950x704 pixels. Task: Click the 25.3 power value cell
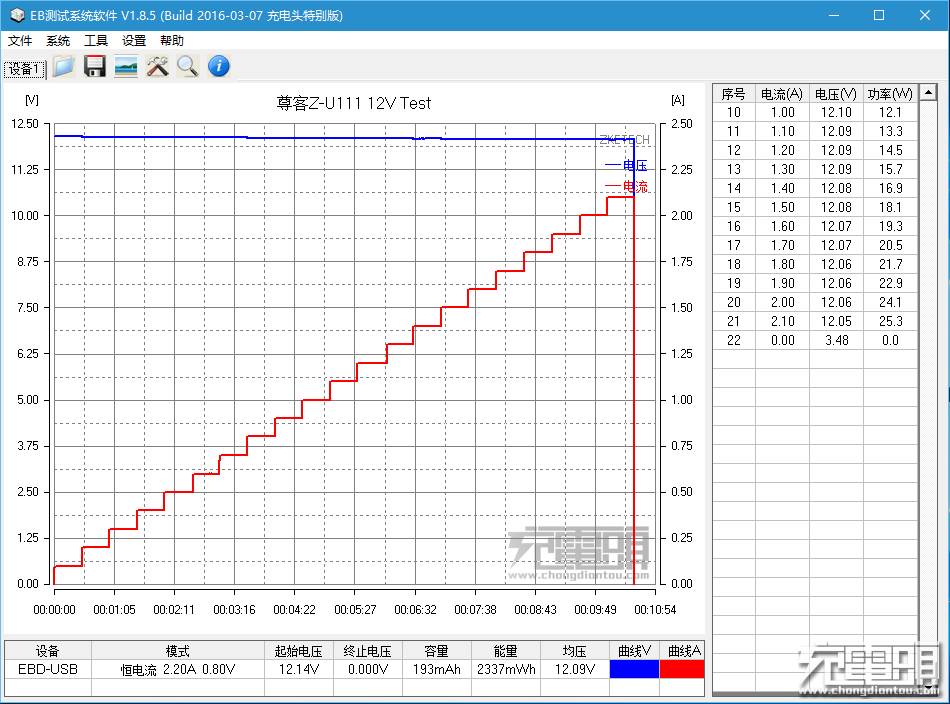click(x=890, y=321)
